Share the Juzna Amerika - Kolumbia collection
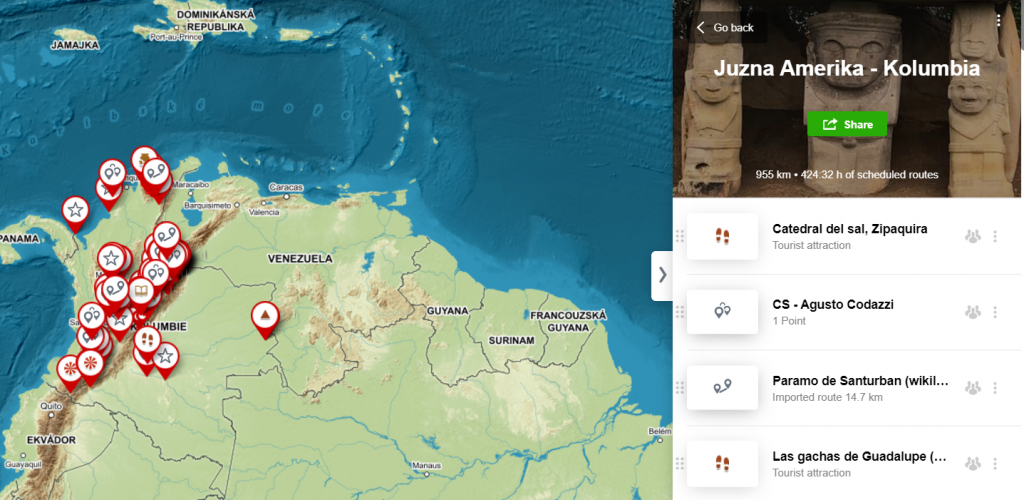 point(847,124)
